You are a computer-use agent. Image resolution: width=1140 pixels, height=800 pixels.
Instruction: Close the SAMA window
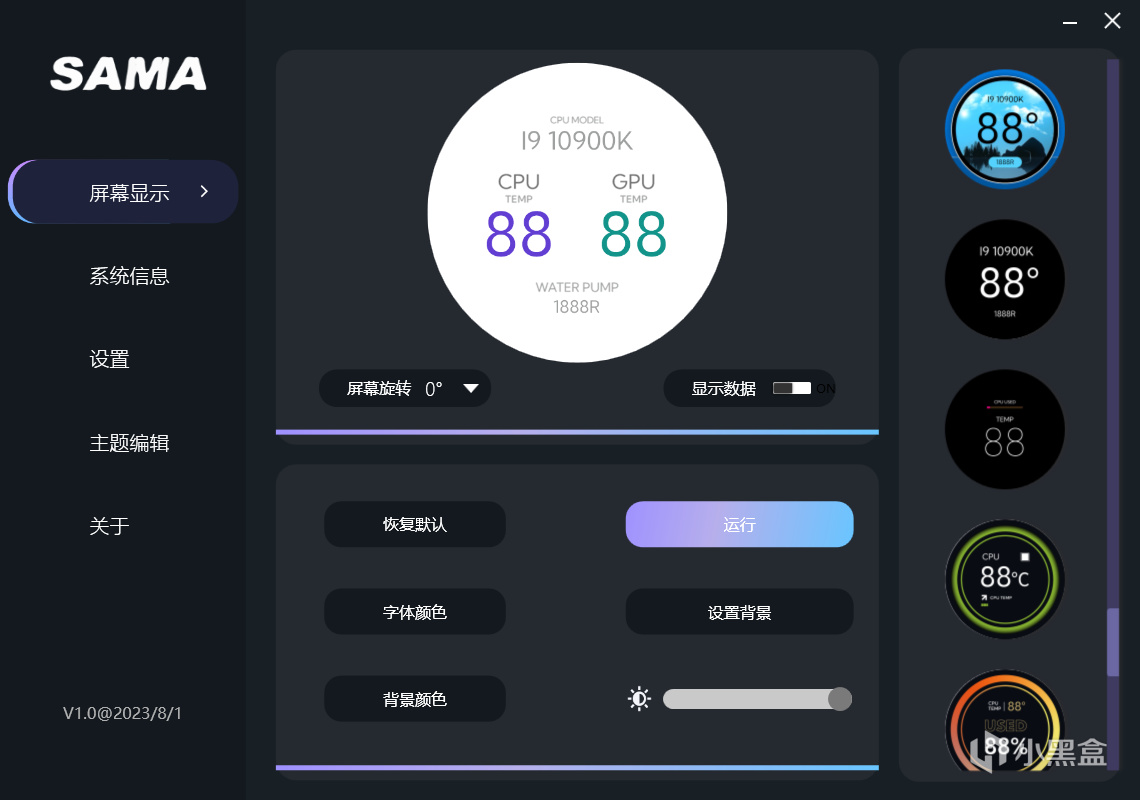pos(1112,20)
